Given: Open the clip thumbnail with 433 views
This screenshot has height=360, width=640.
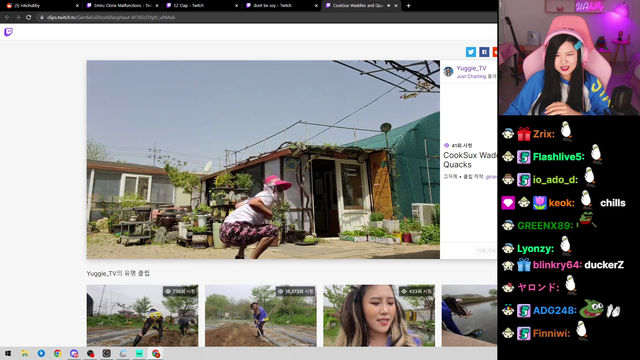Looking at the screenshot, I should [x=379, y=316].
